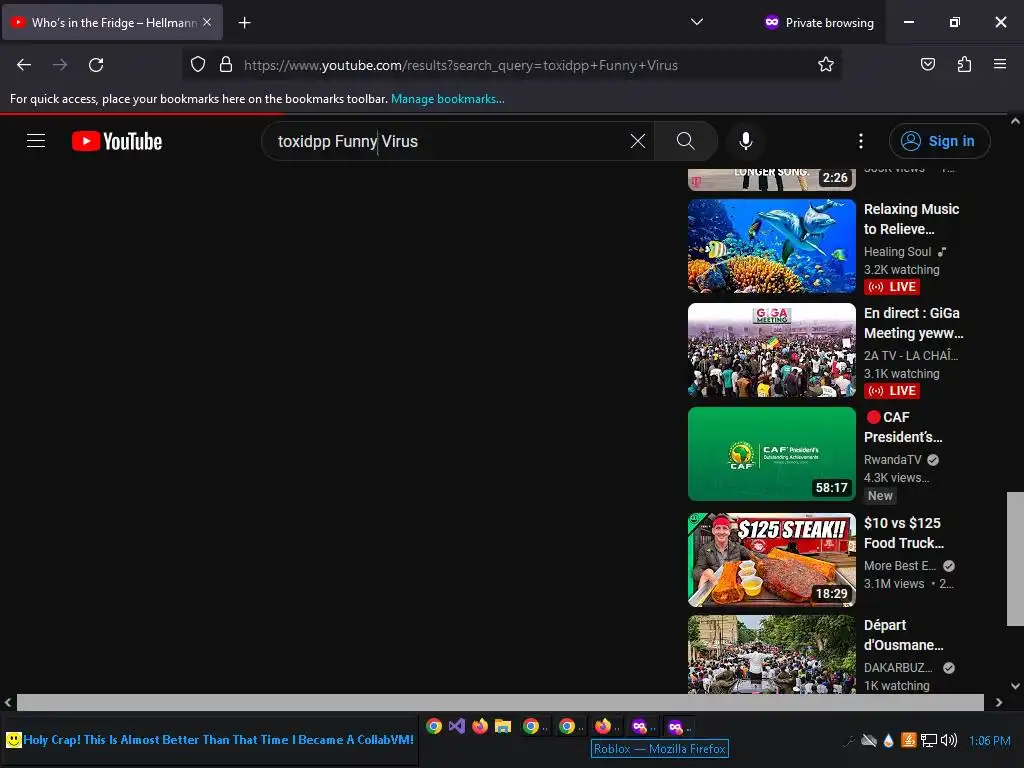
Task: Open the water droplet tray icon
Action: (x=888, y=740)
